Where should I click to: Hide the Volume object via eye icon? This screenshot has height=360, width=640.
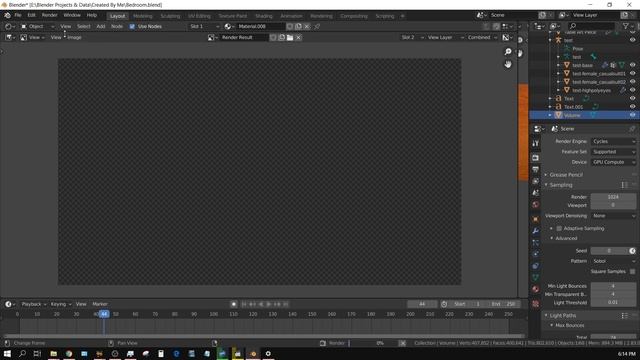click(x=633, y=116)
